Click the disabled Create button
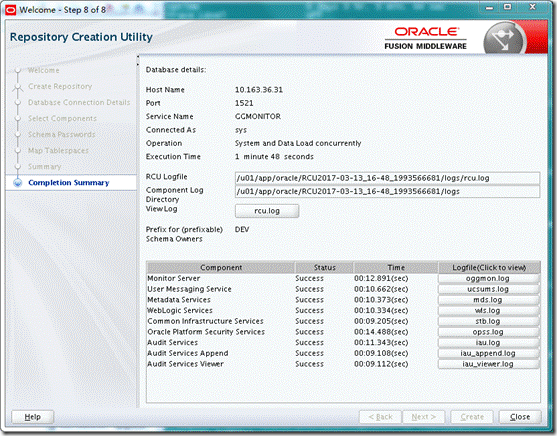This screenshot has height=436, width=557. coord(472,417)
